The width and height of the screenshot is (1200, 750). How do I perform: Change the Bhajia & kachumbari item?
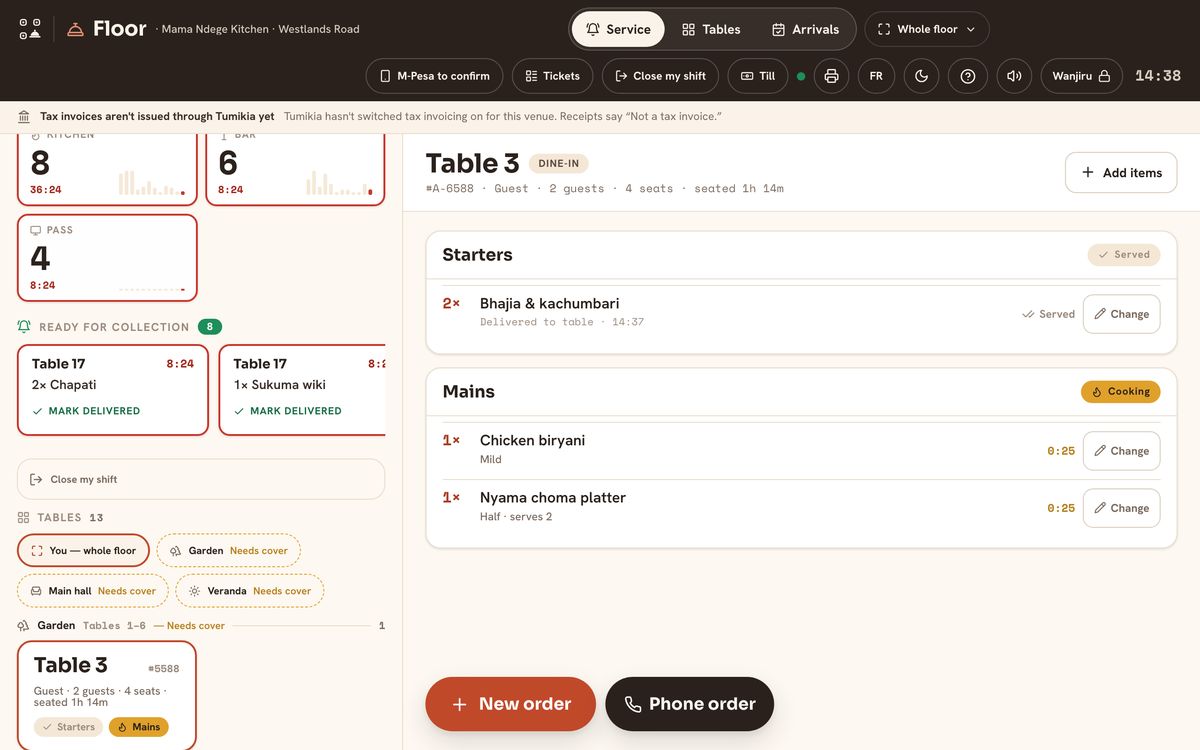(x=1122, y=314)
